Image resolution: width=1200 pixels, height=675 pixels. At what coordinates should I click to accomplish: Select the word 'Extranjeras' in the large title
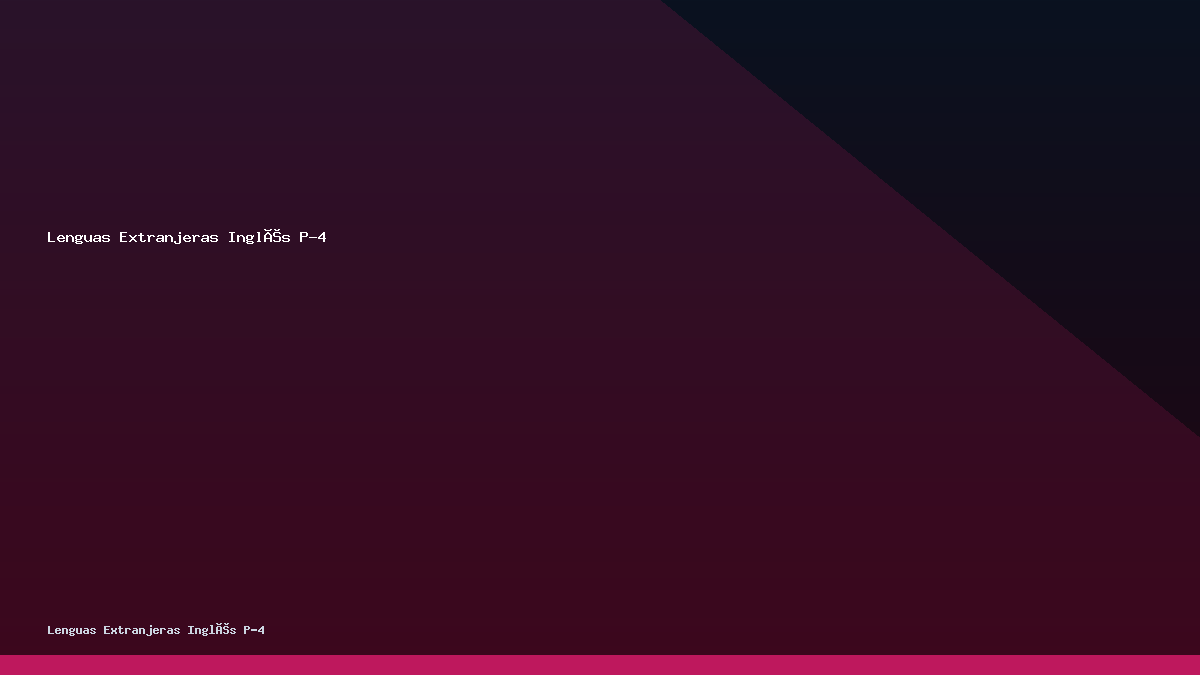pyautogui.click(x=169, y=237)
